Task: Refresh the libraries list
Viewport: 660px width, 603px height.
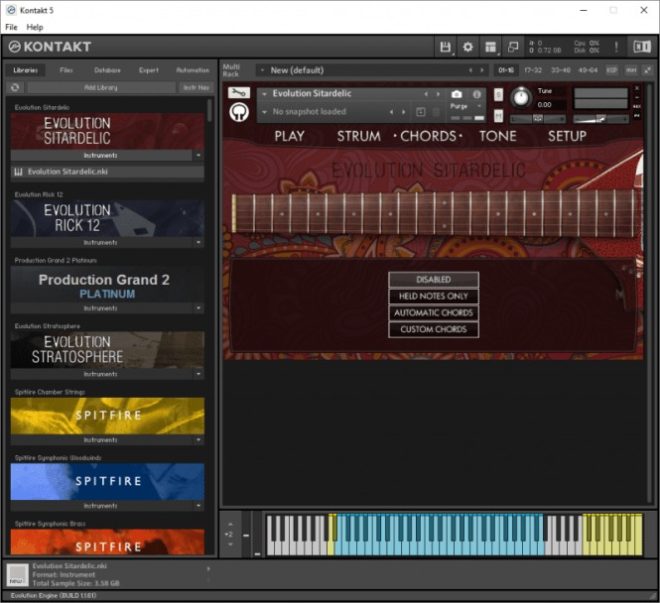Action: 15,88
